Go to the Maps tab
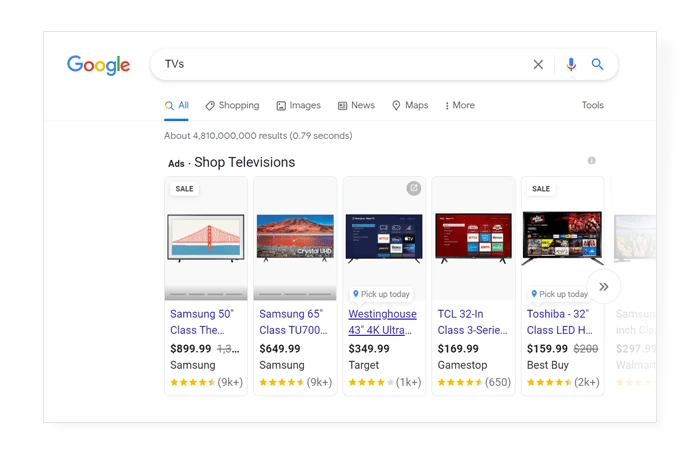The height and width of the screenshot is (454, 700). coord(410,105)
